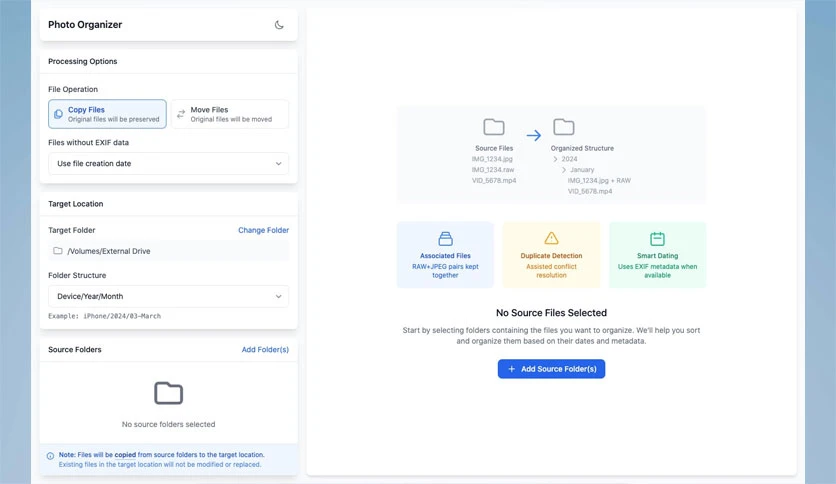Click the Organized Structure folder icon
Screen dimensions: 836x484
point(564,127)
